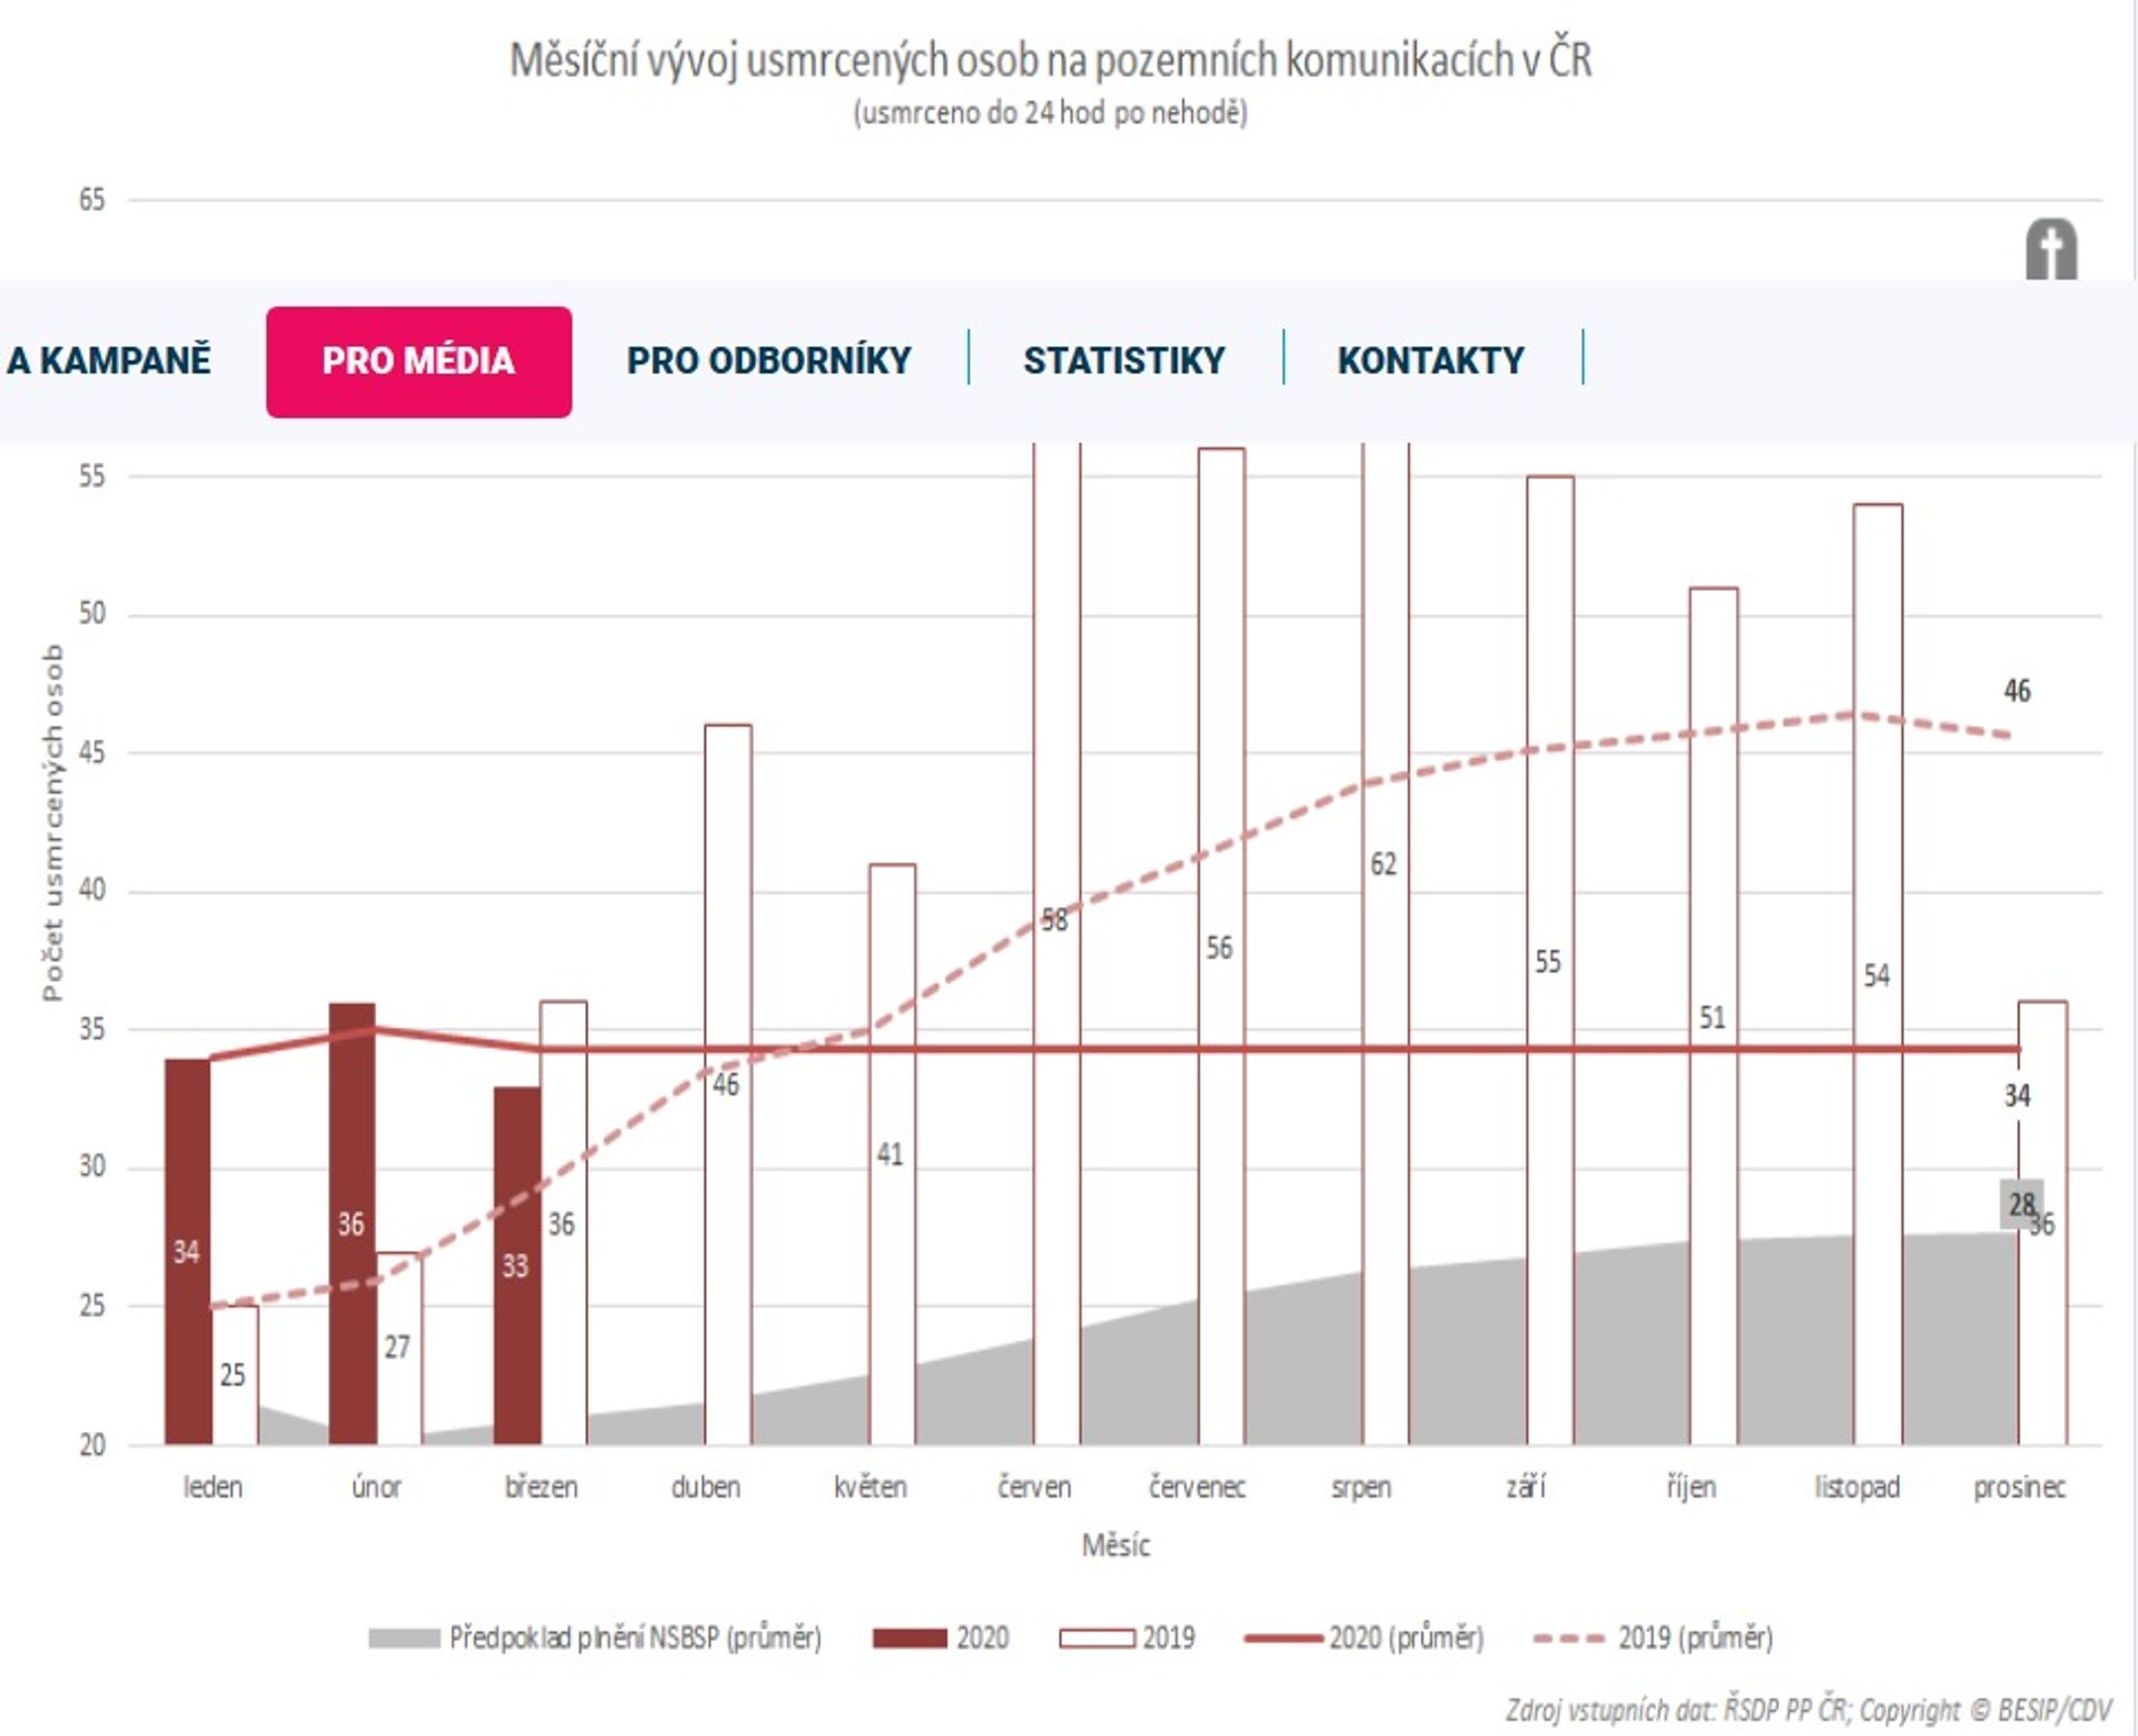
Task: Click the 'prosinec' axis label
Action: [x=2019, y=1487]
